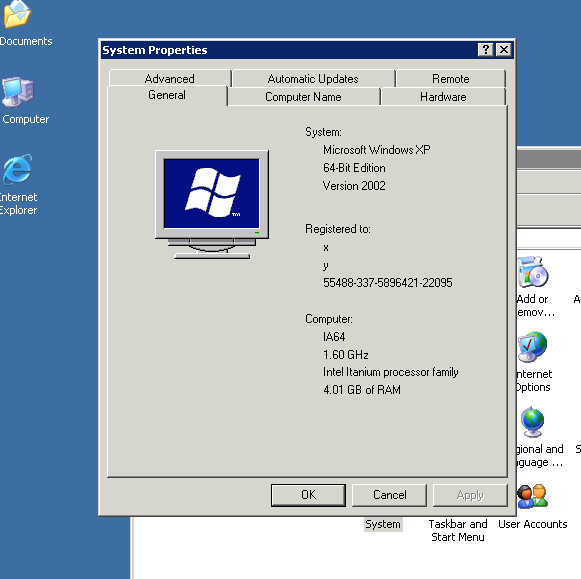Close the System Properties dialog

point(504,50)
